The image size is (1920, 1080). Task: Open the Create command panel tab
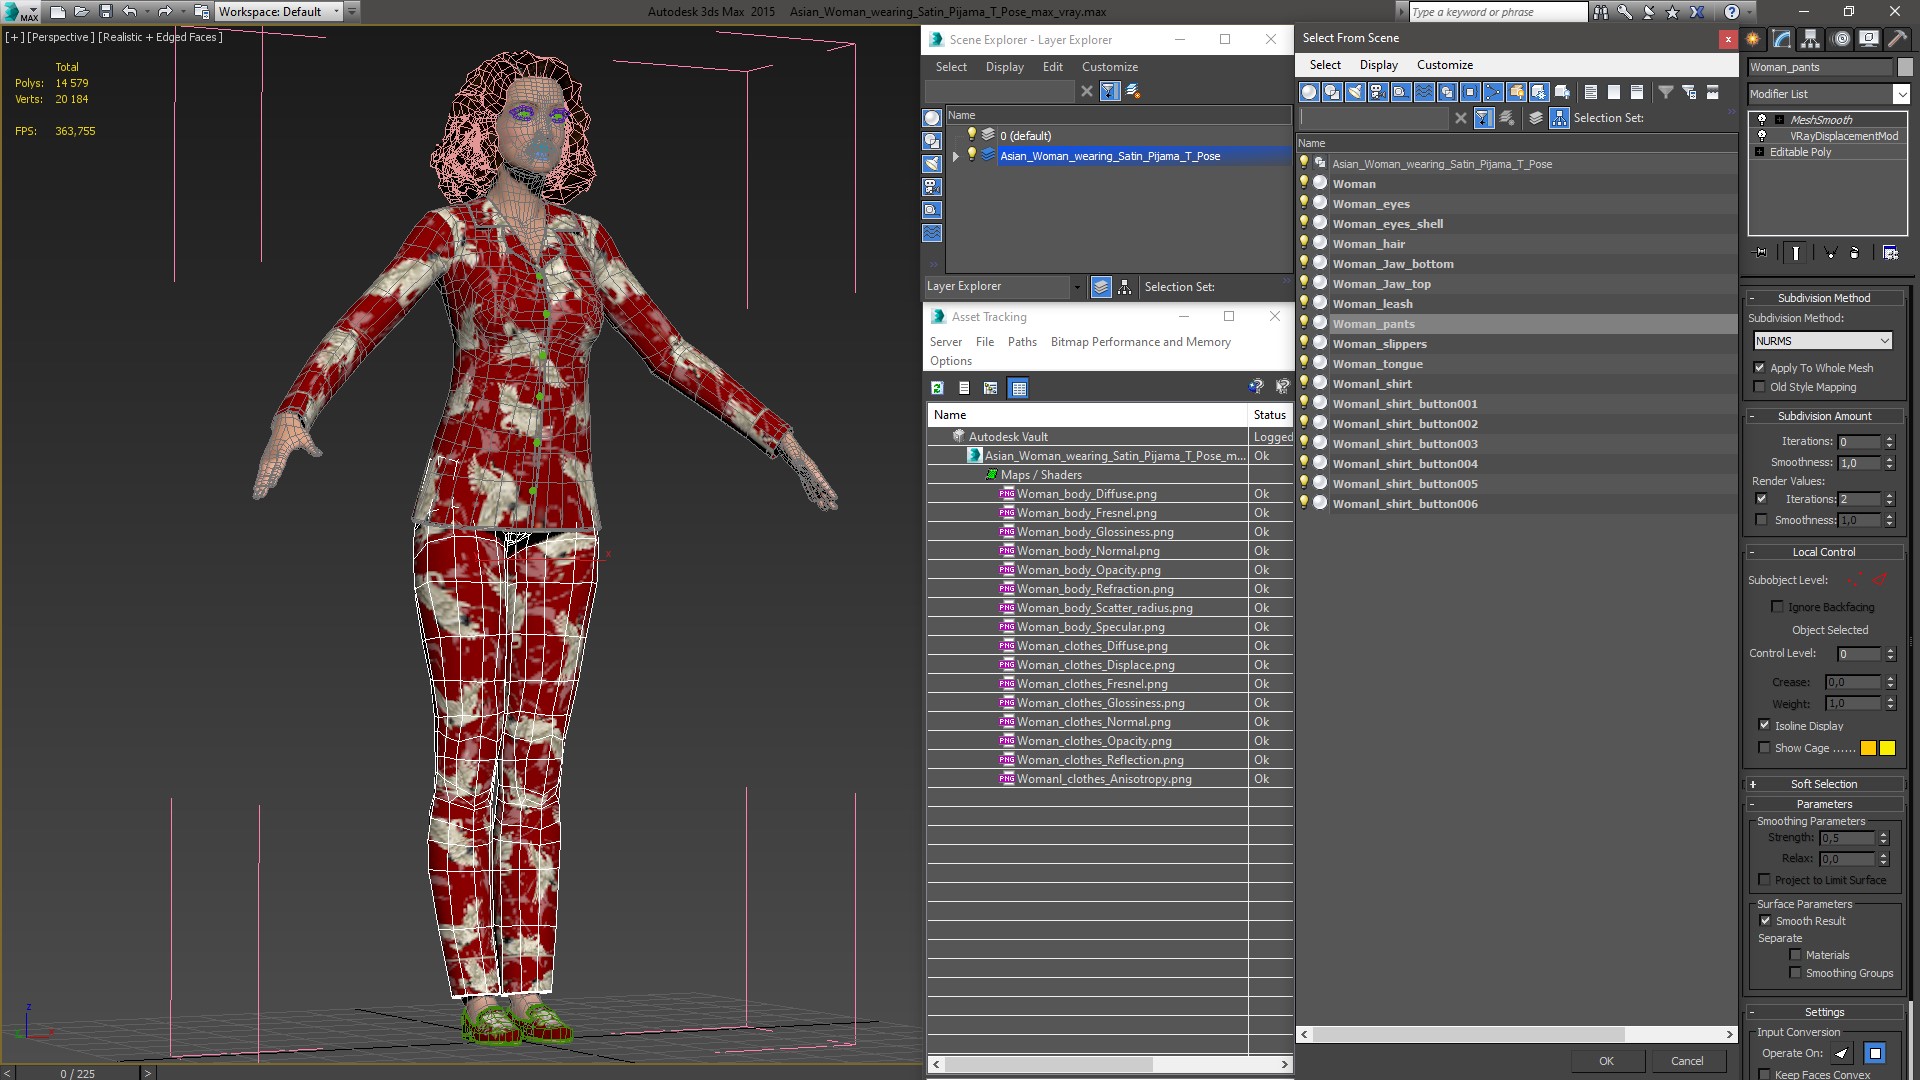click(x=1753, y=39)
